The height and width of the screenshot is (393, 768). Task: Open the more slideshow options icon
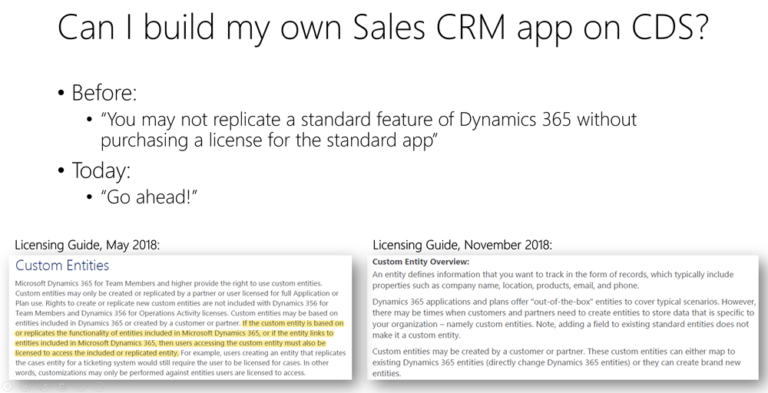coord(99,387)
